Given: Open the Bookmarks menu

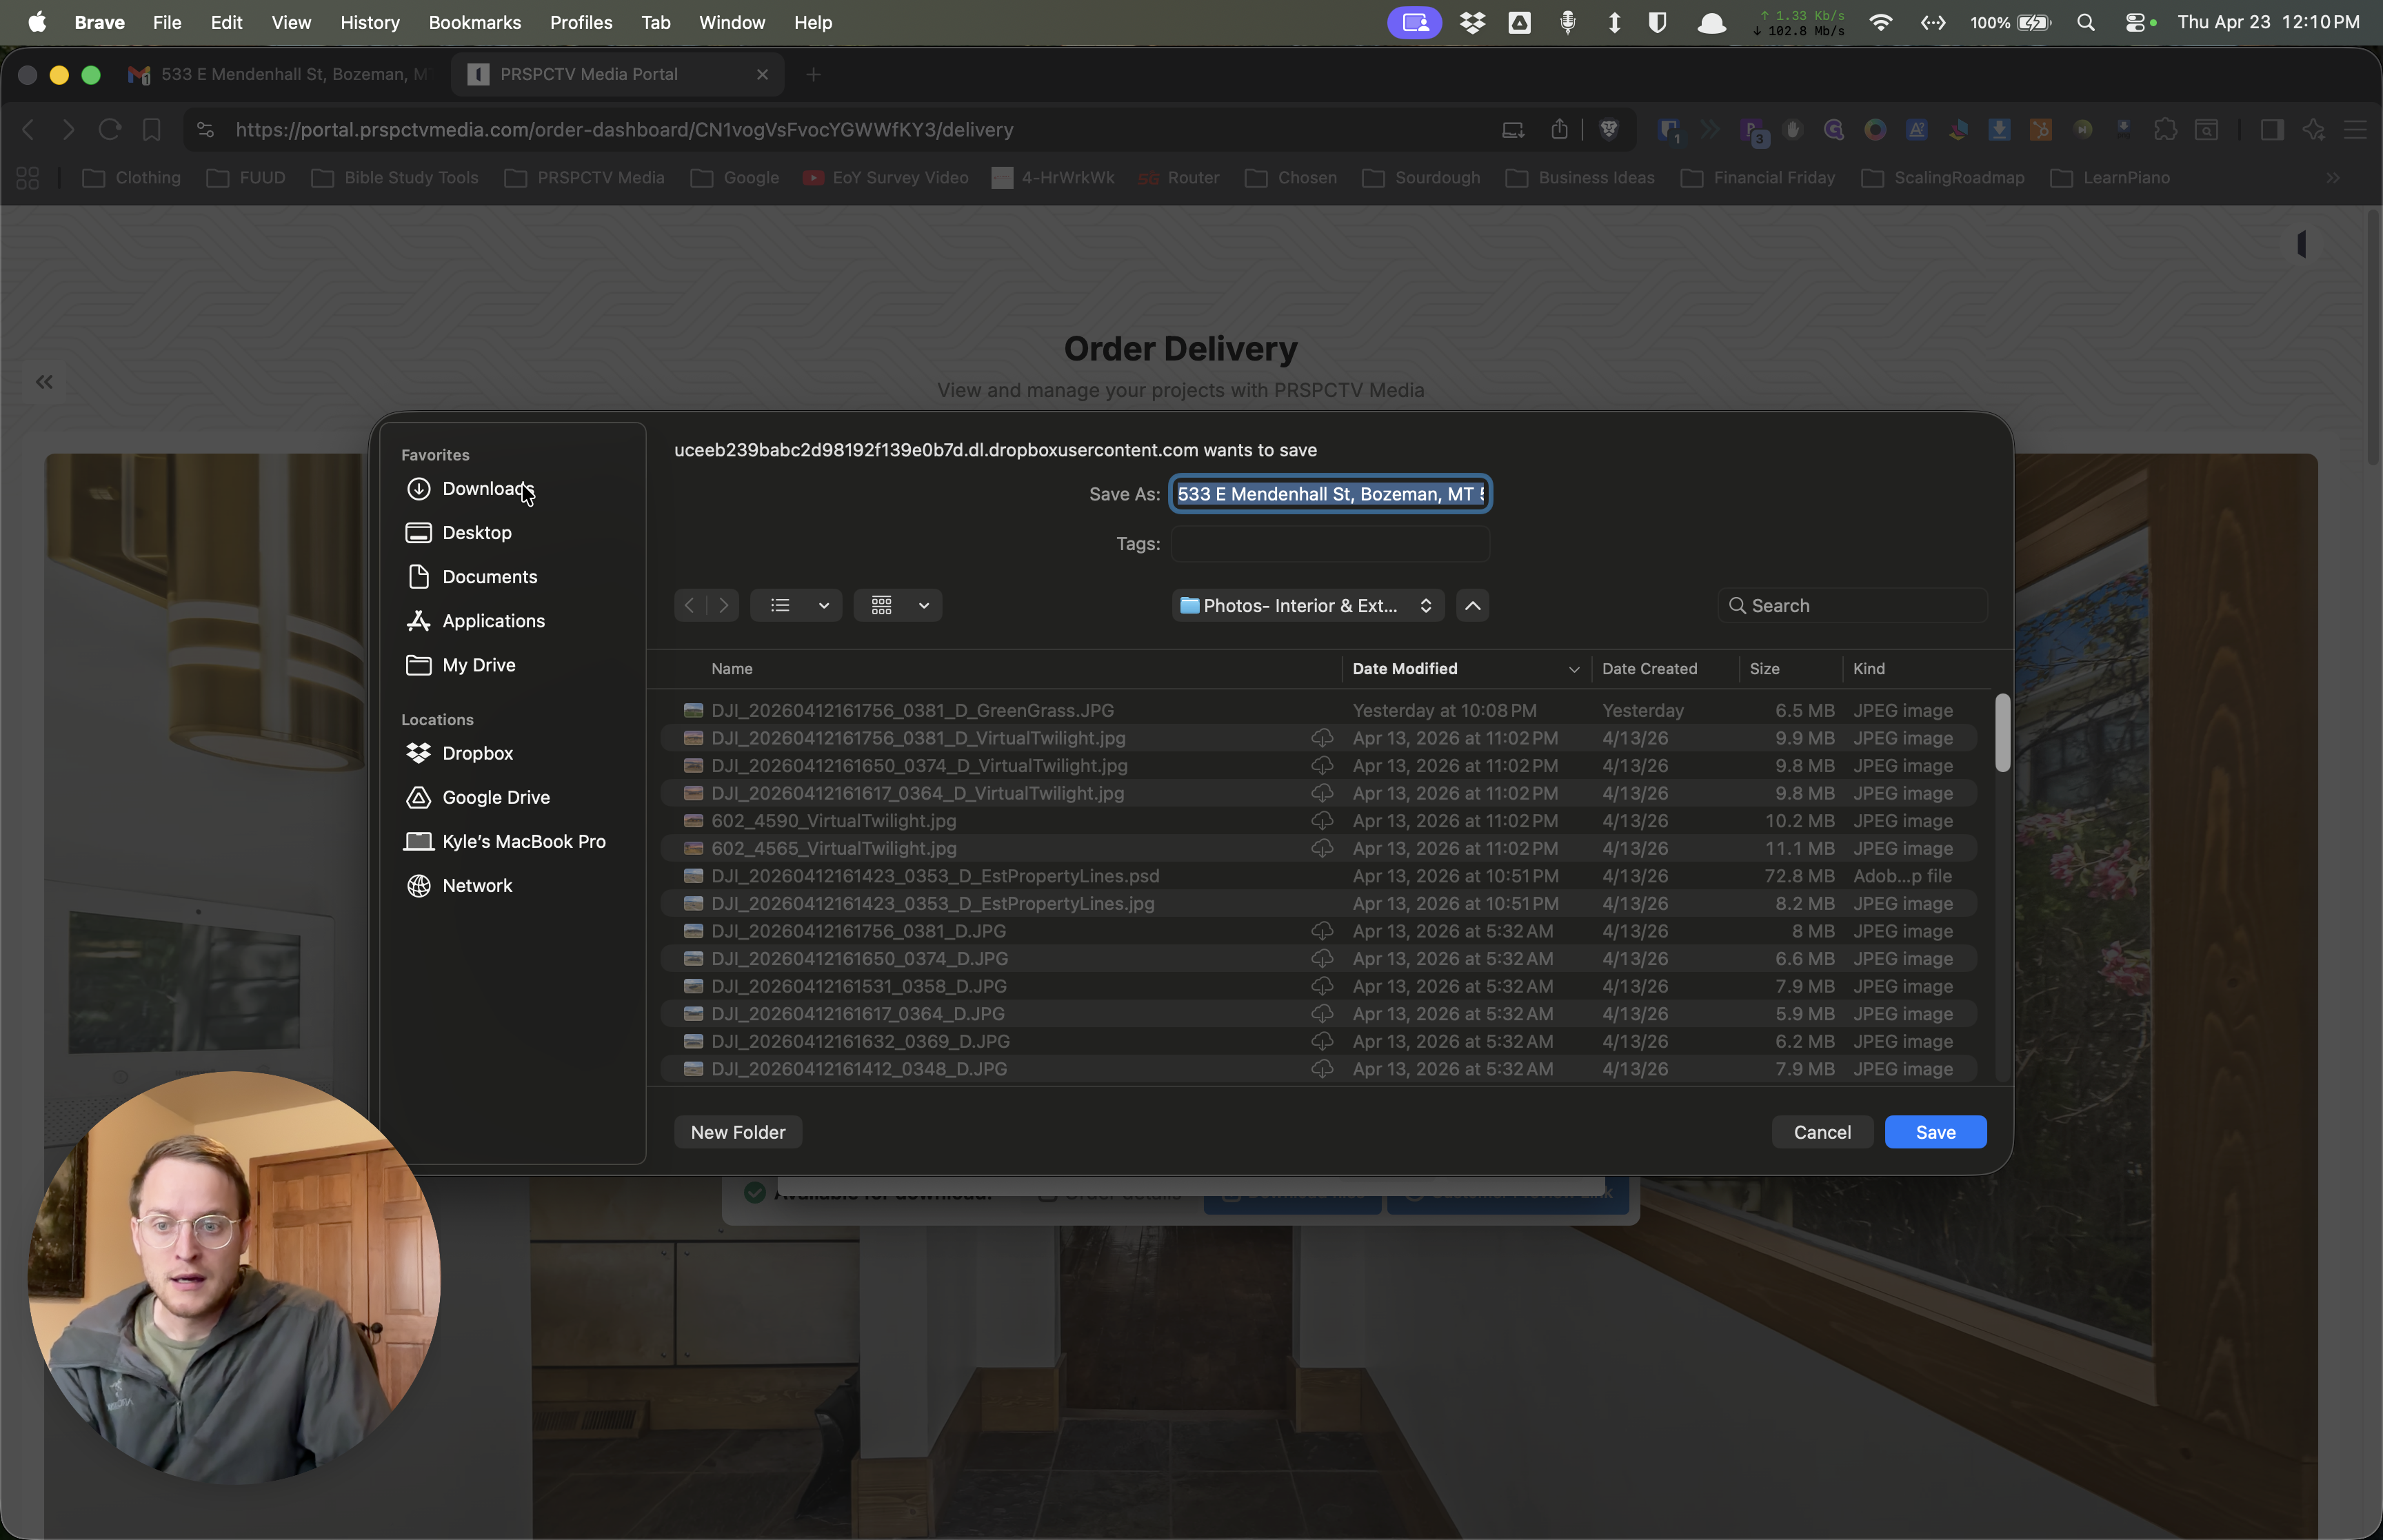Looking at the screenshot, I should tap(474, 22).
